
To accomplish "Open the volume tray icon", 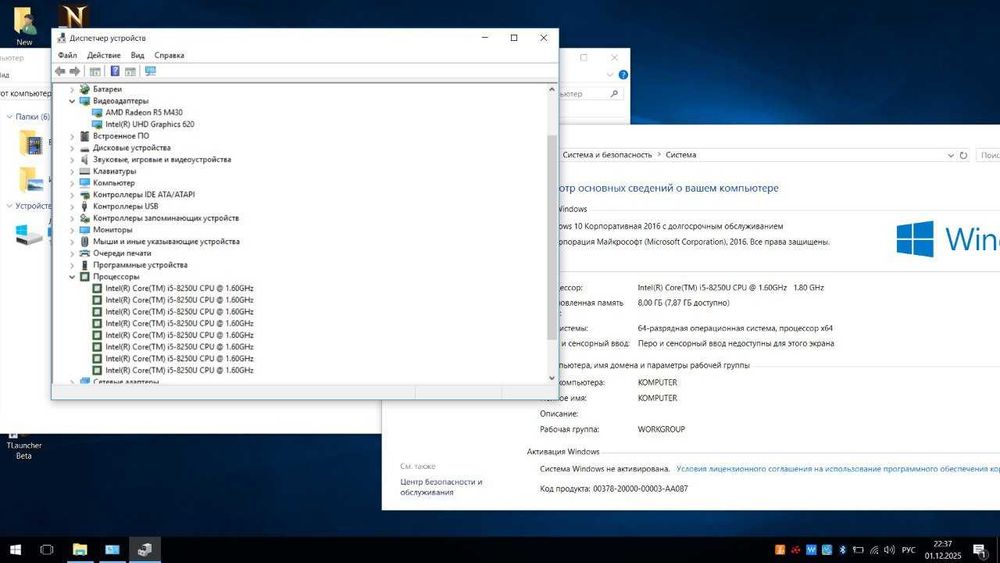I will point(889,550).
